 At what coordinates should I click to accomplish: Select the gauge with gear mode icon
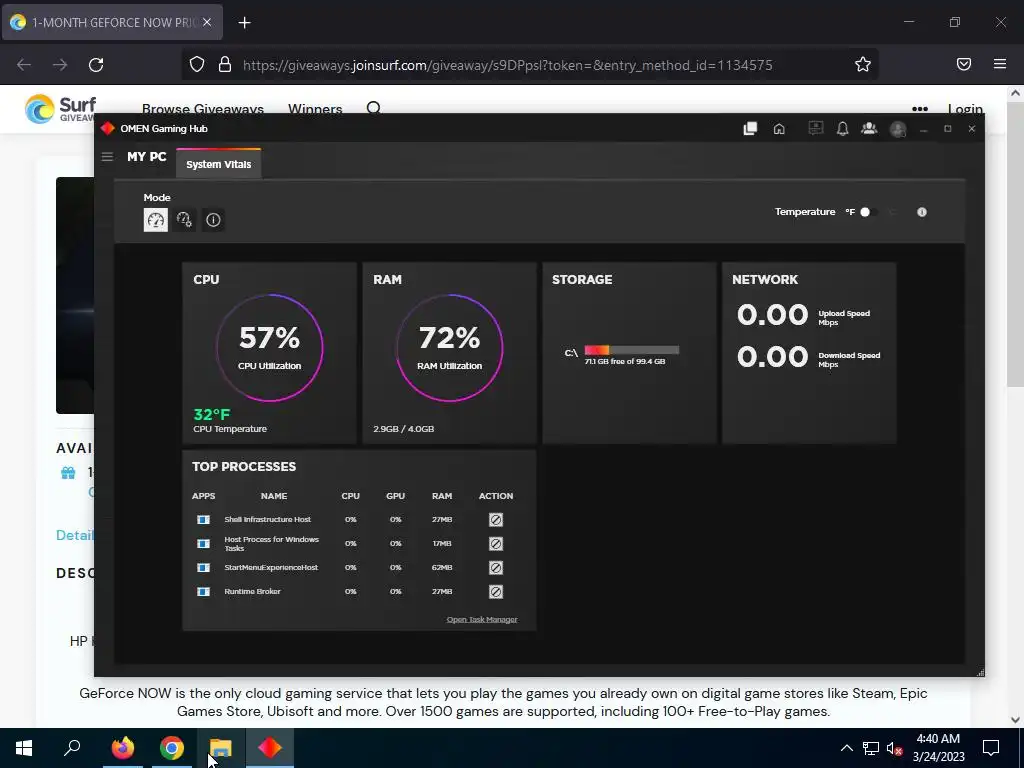click(x=184, y=220)
